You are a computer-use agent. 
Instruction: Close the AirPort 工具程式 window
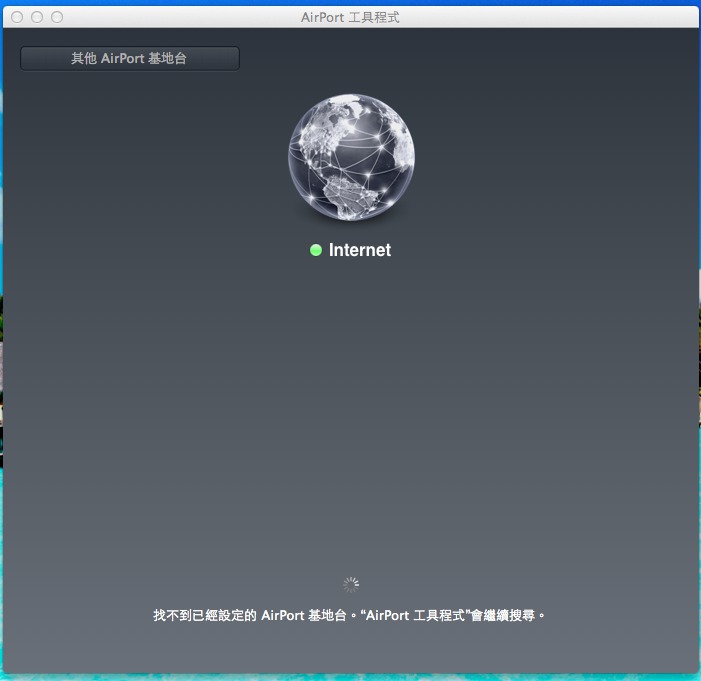pyautogui.click(x=17, y=17)
